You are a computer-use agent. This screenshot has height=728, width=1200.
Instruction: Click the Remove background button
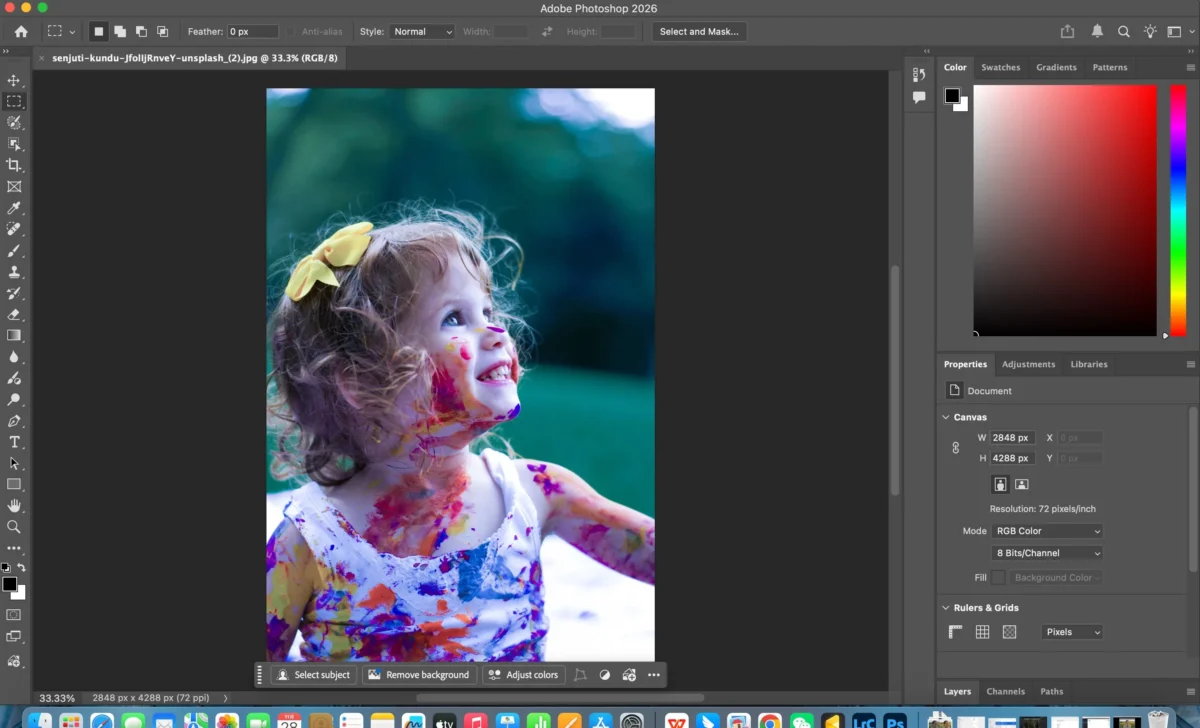pyautogui.click(x=419, y=674)
